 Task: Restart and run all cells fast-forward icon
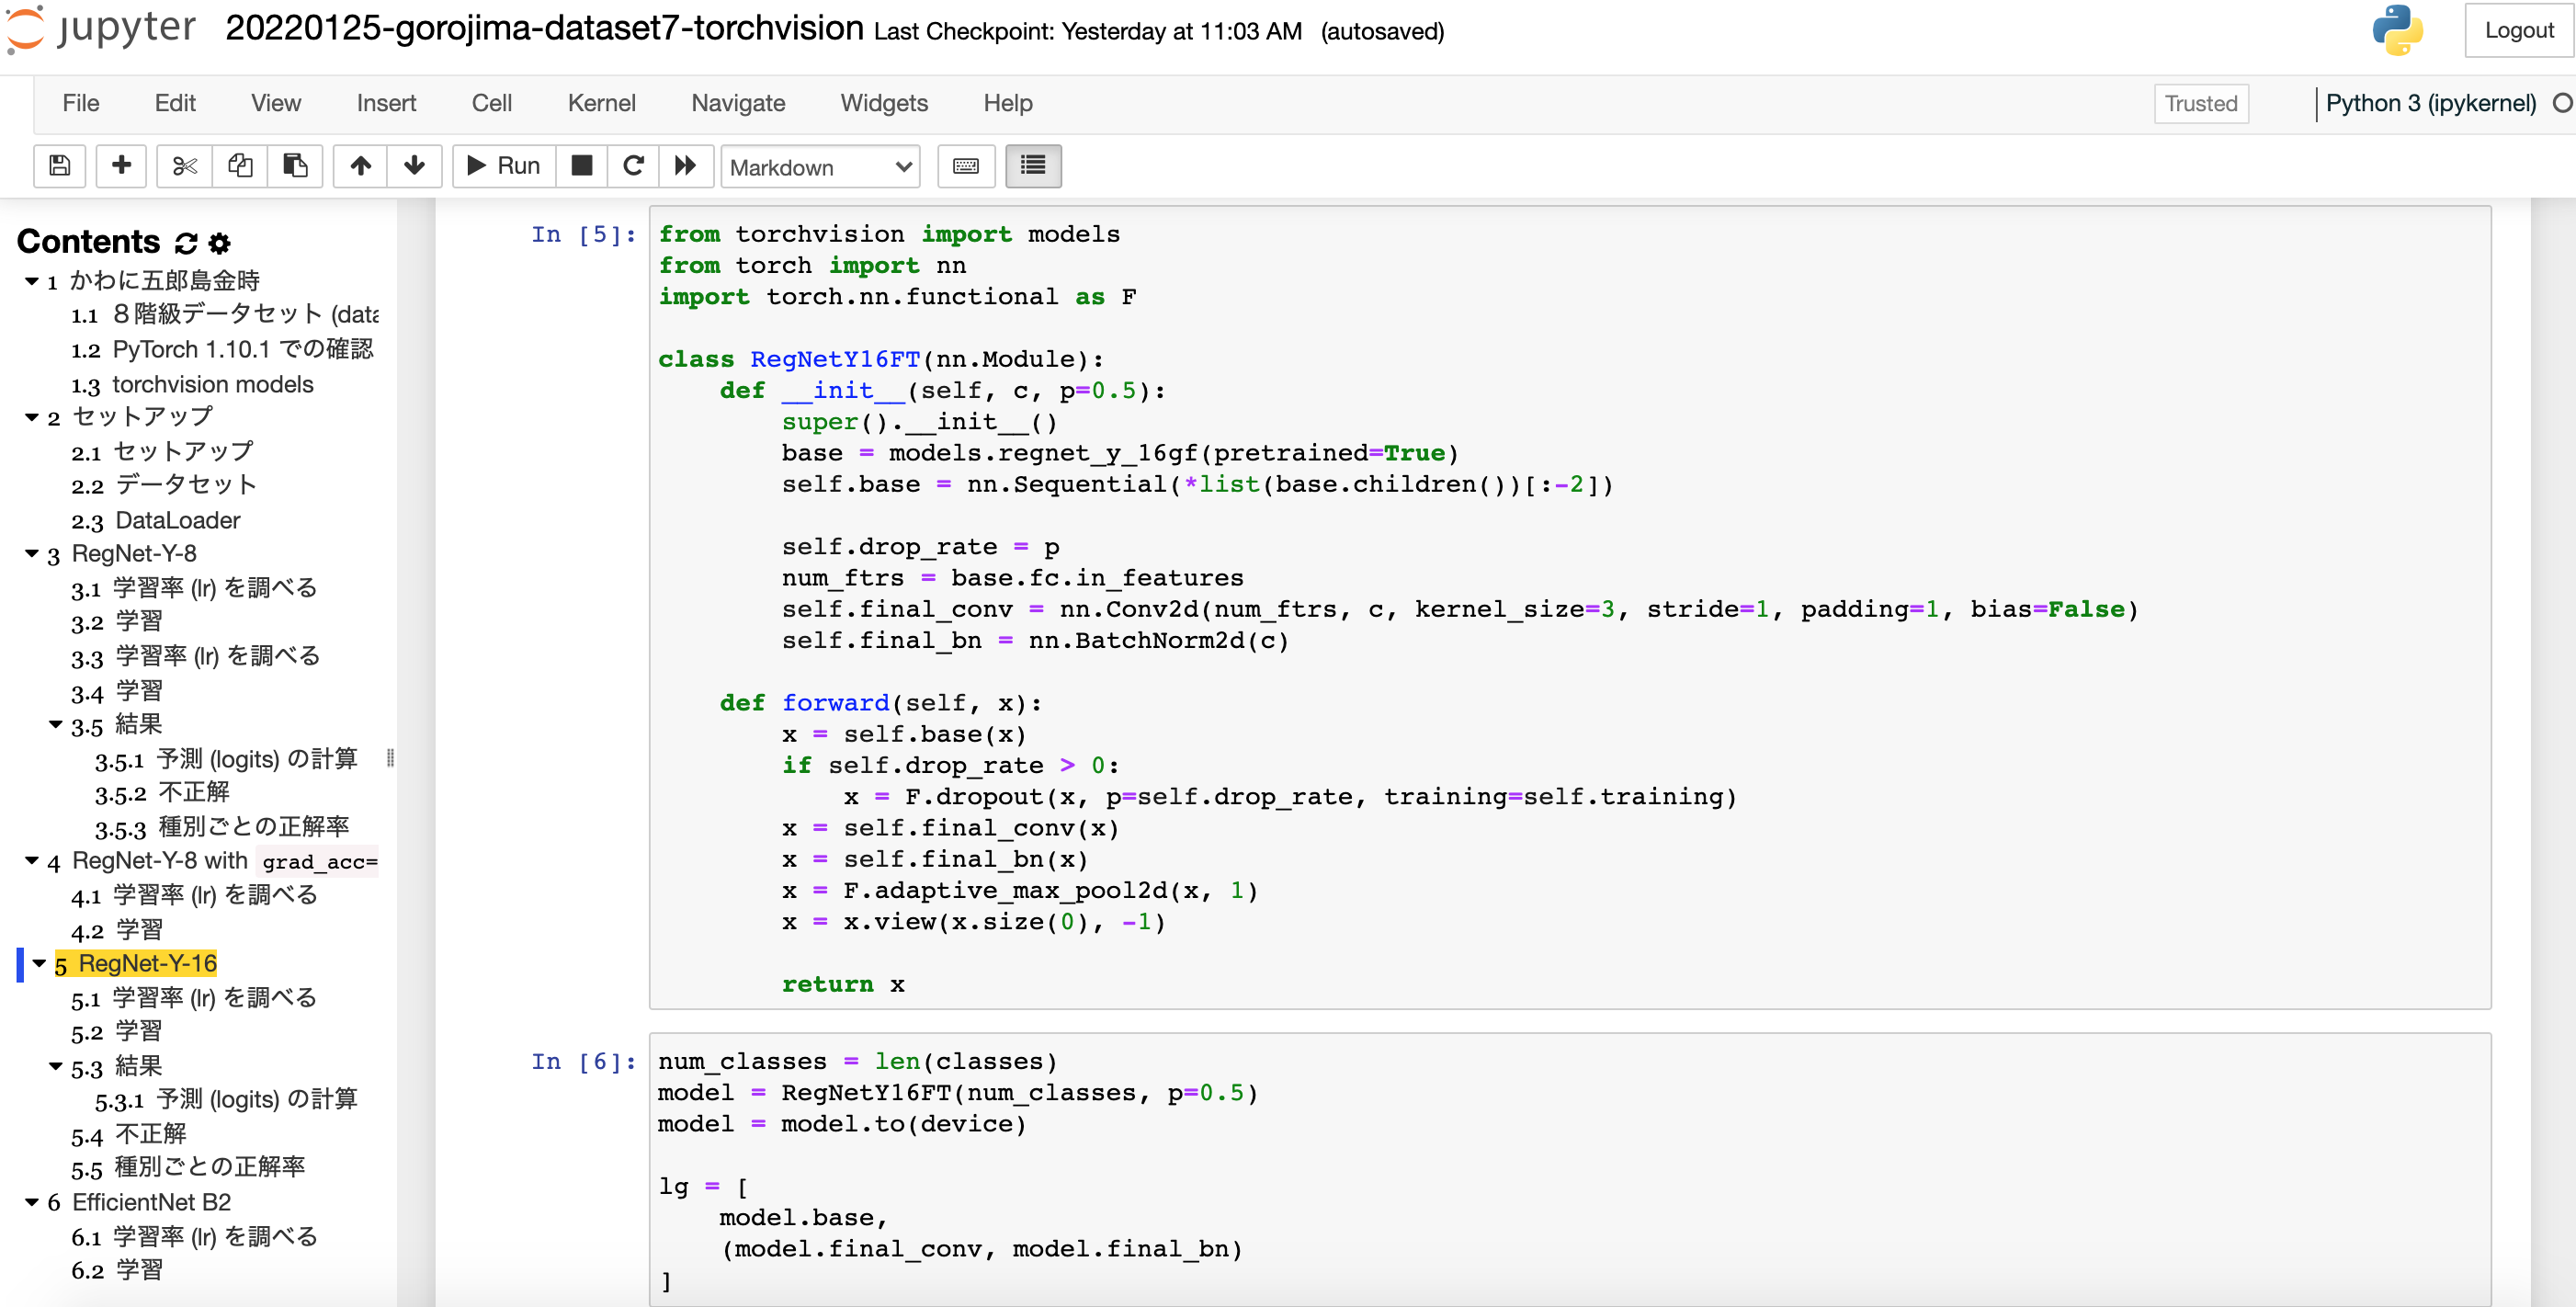[x=685, y=166]
